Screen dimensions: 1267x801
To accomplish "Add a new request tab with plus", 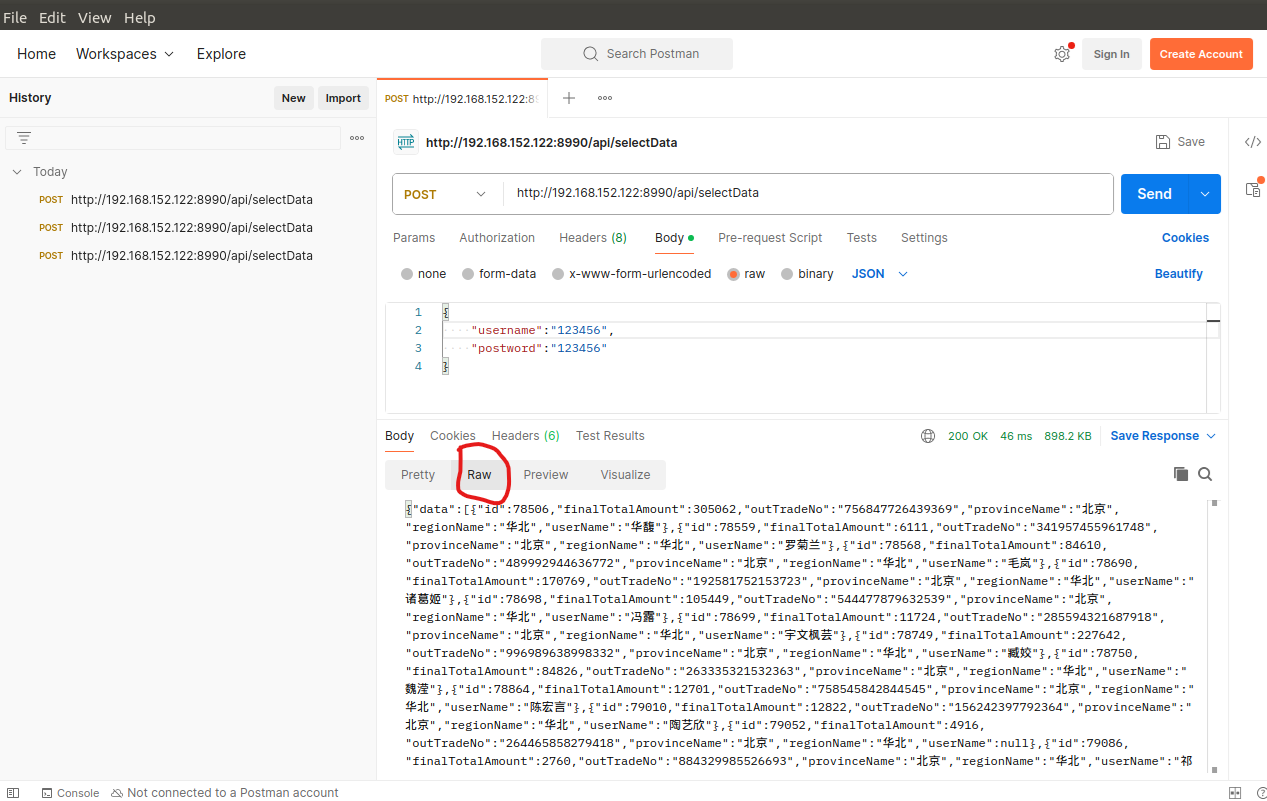I will tap(569, 98).
